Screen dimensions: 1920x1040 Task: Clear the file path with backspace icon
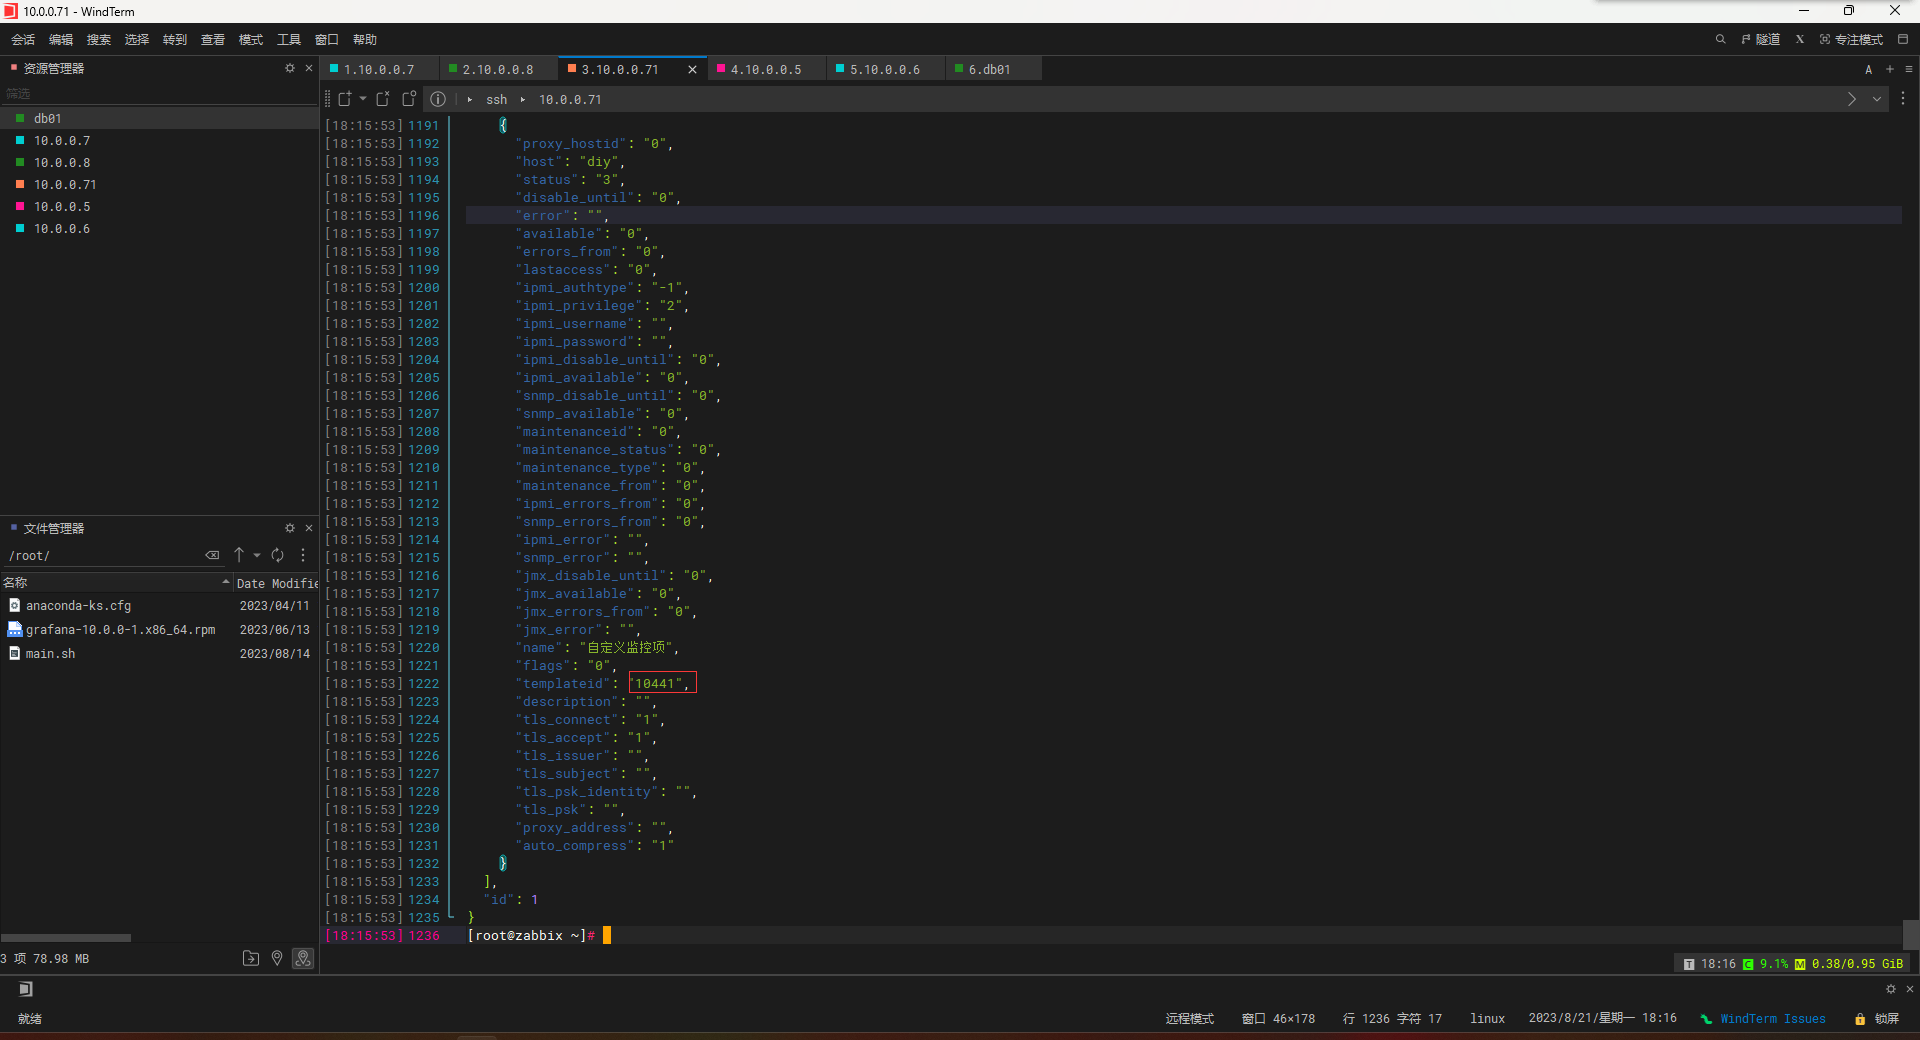212,555
